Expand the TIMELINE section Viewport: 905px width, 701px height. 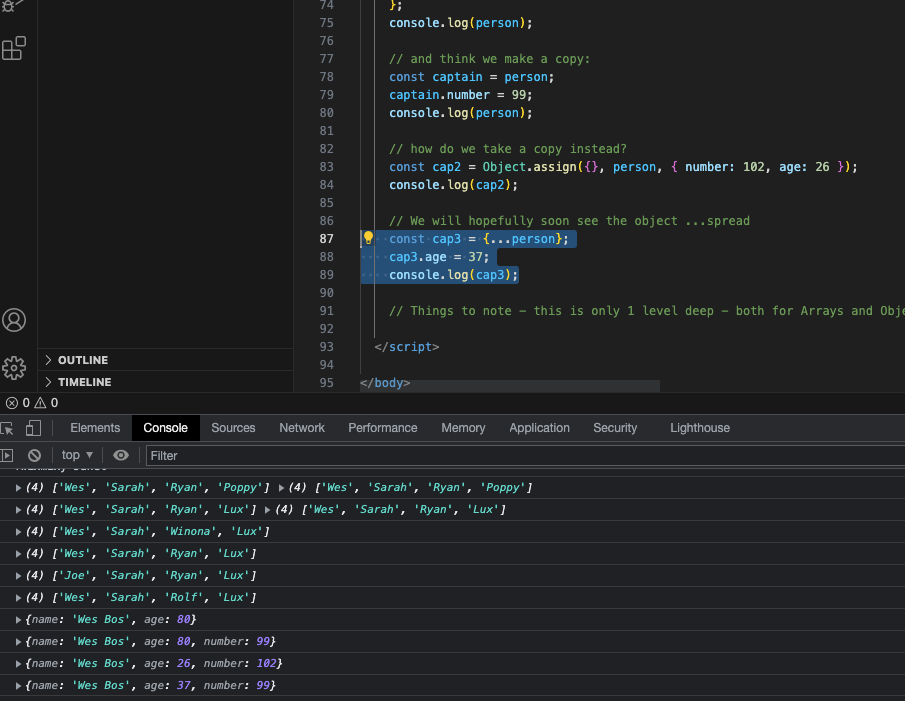(x=84, y=382)
